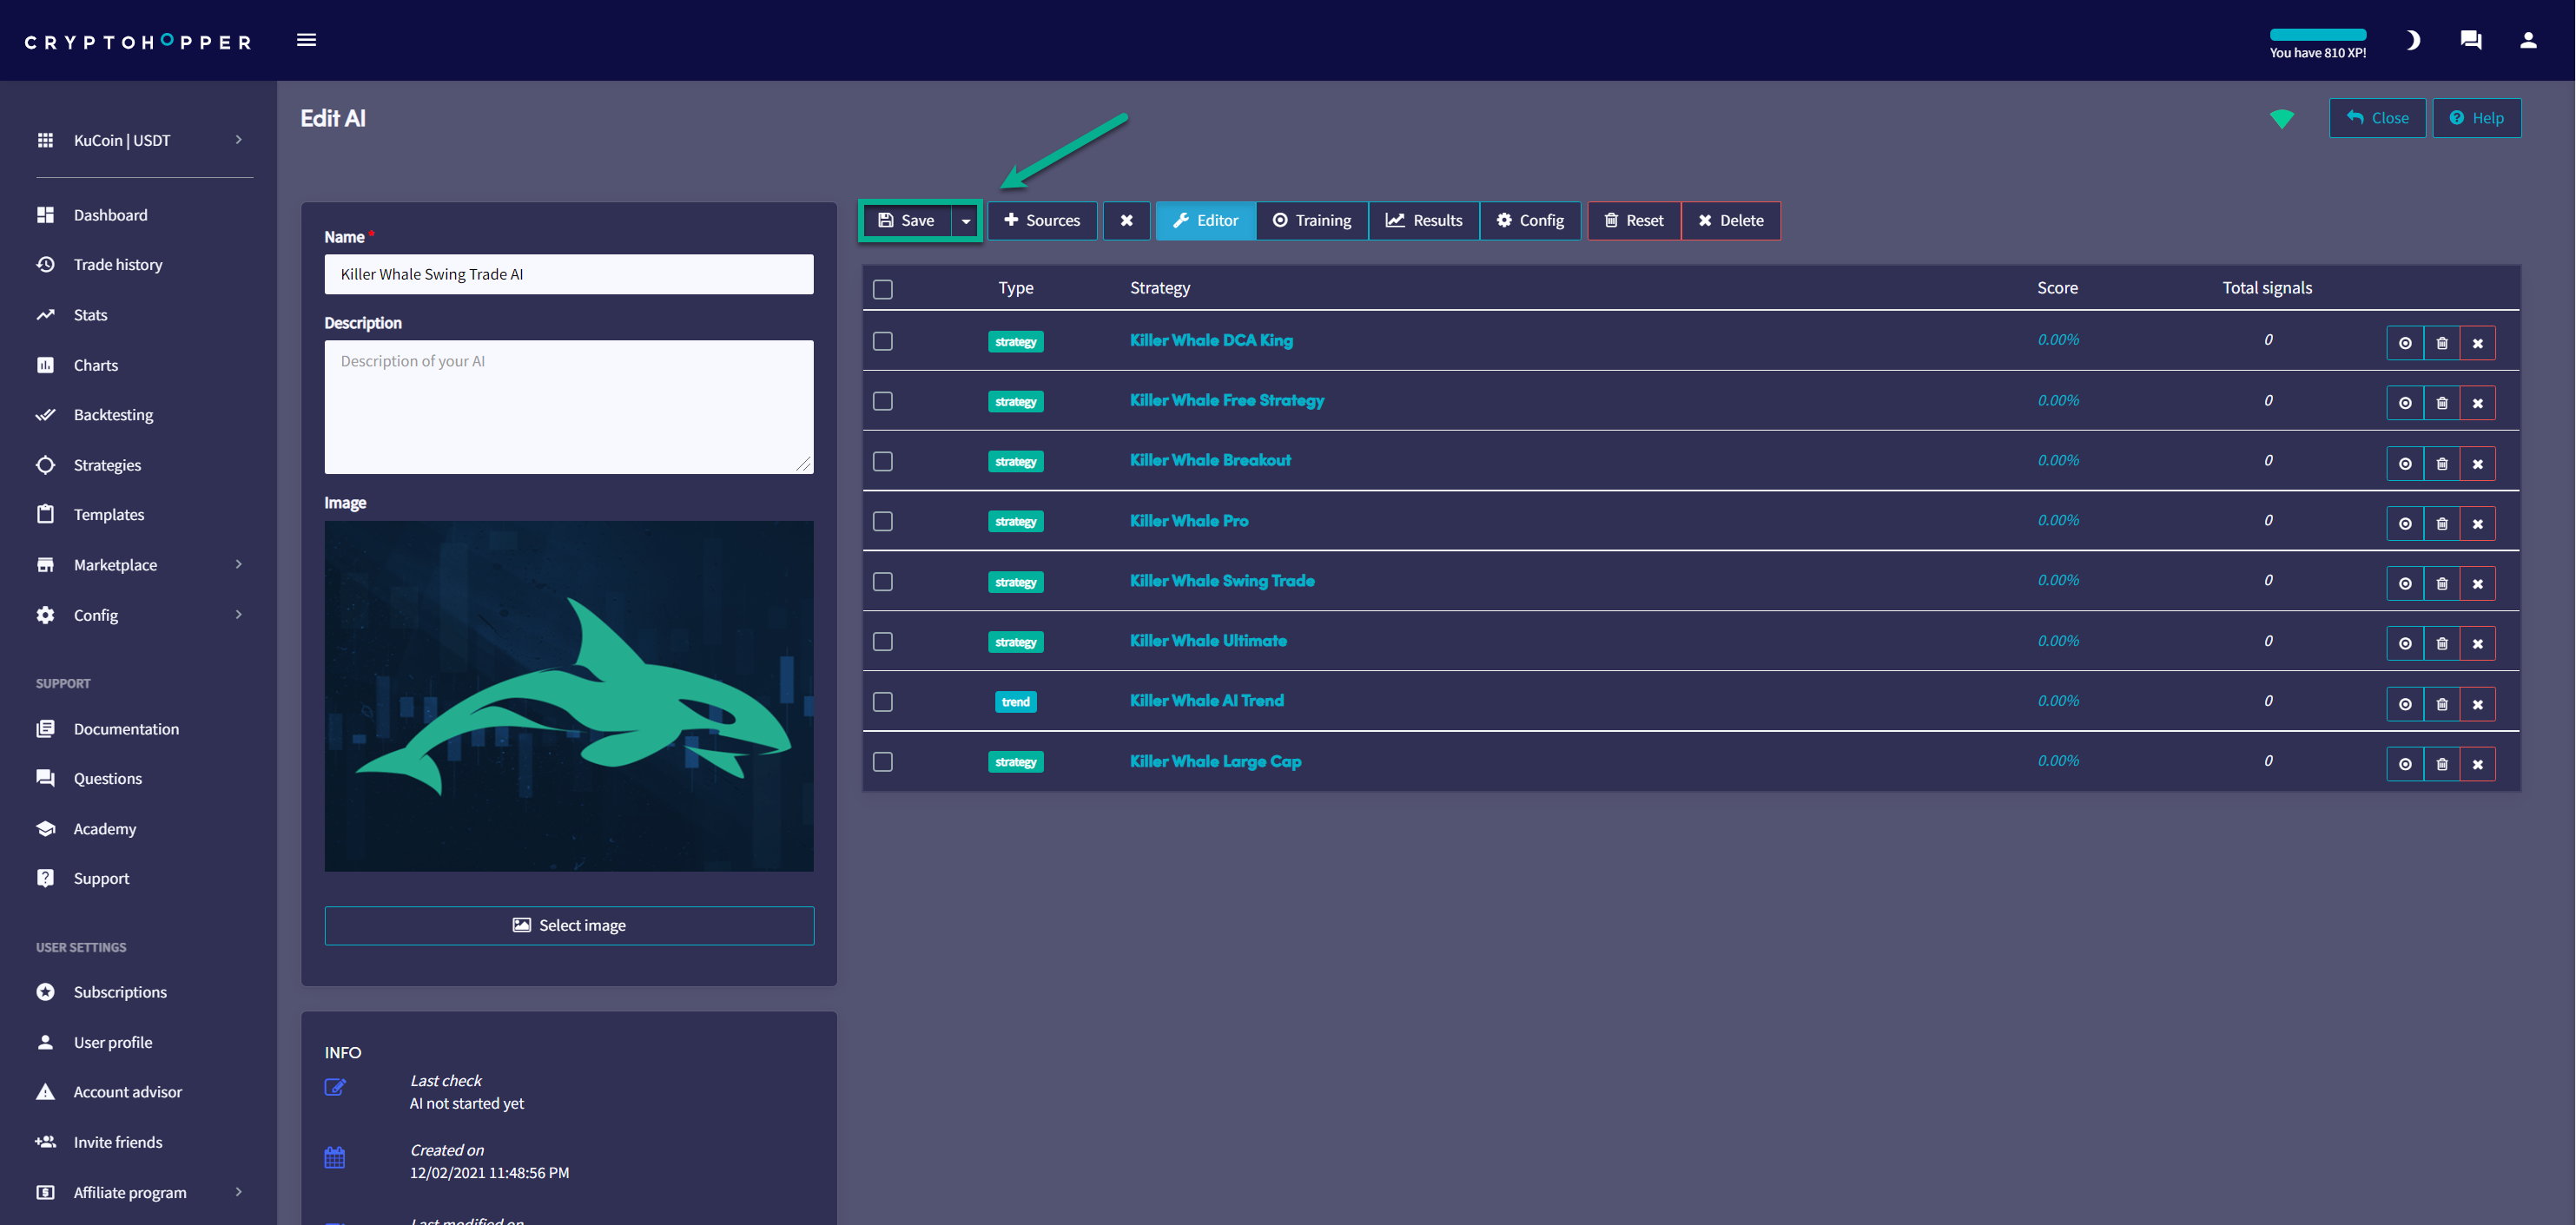Toggle the select-all header checkbox
2576x1225 pixels.
tap(882, 289)
